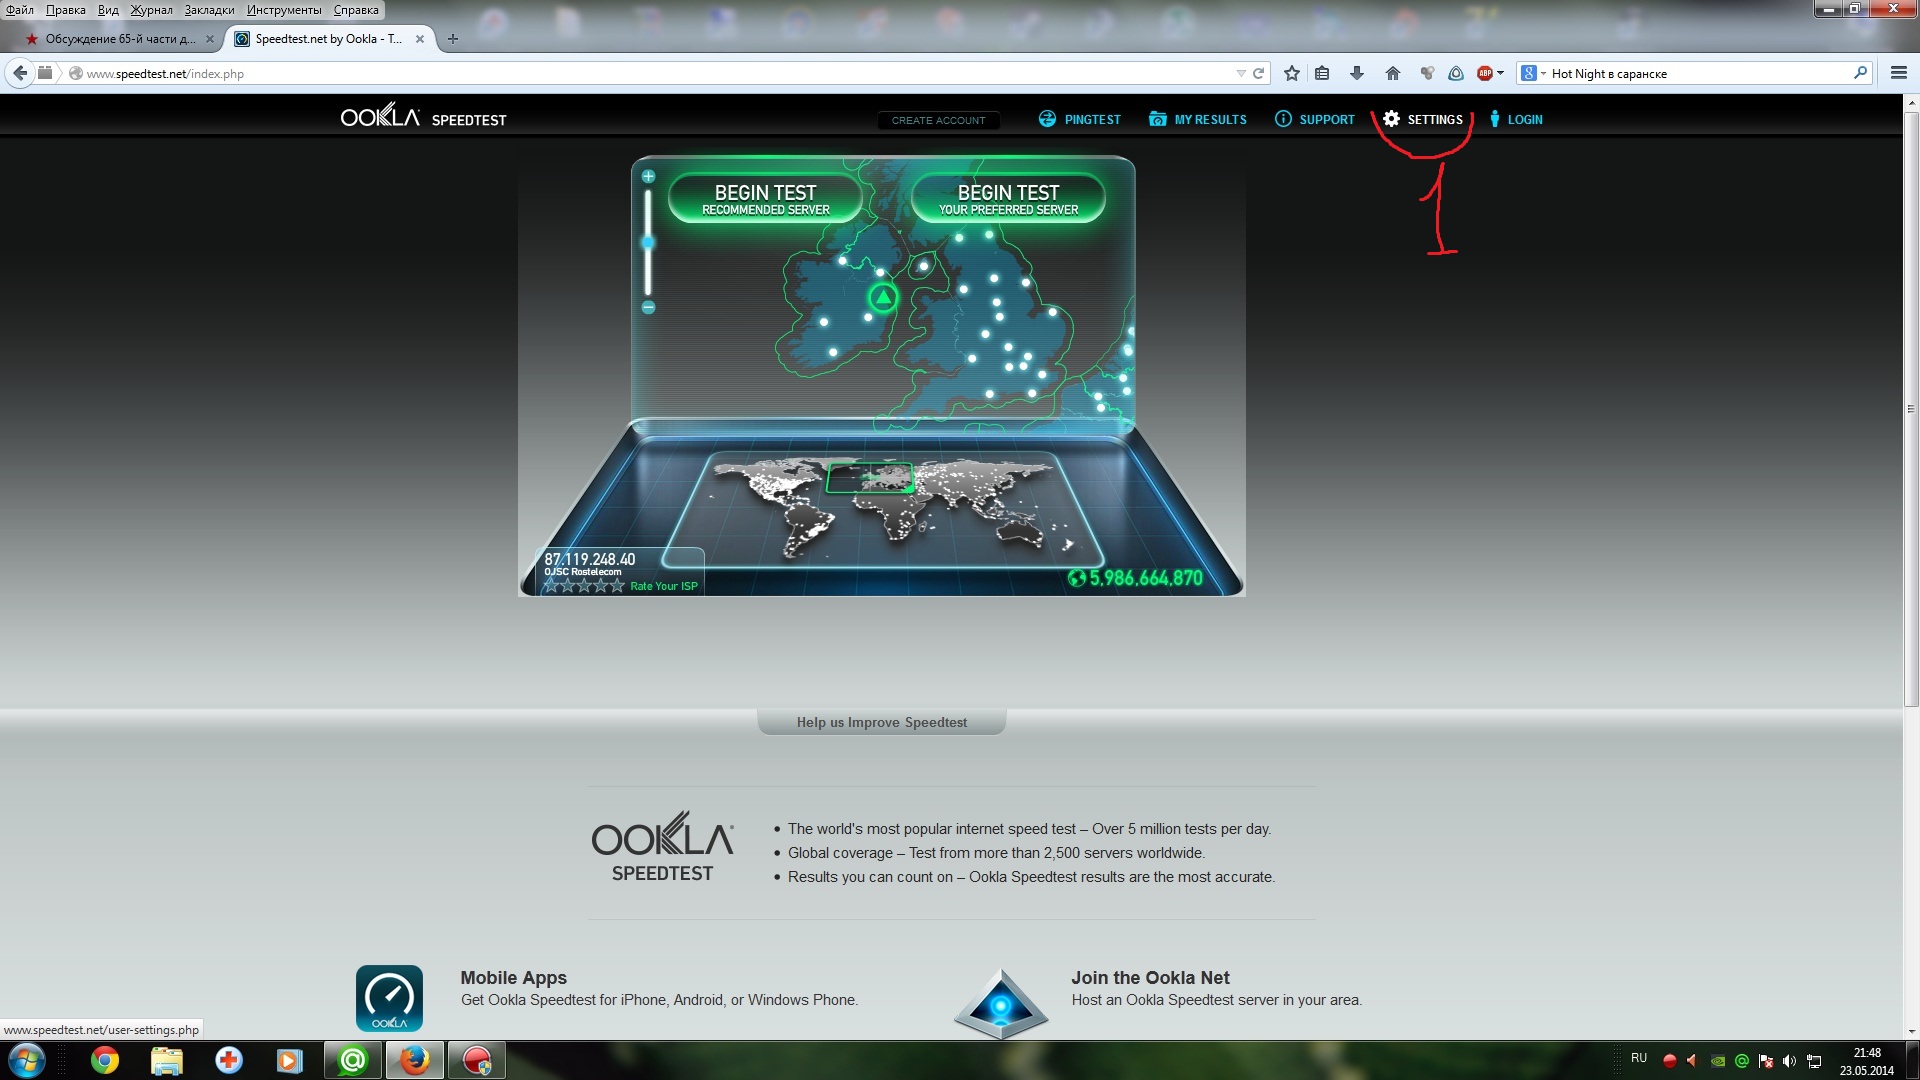Click the map zoom slider handle
Viewport: 1920px width, 1080px height.
click(x=648, y=242)
